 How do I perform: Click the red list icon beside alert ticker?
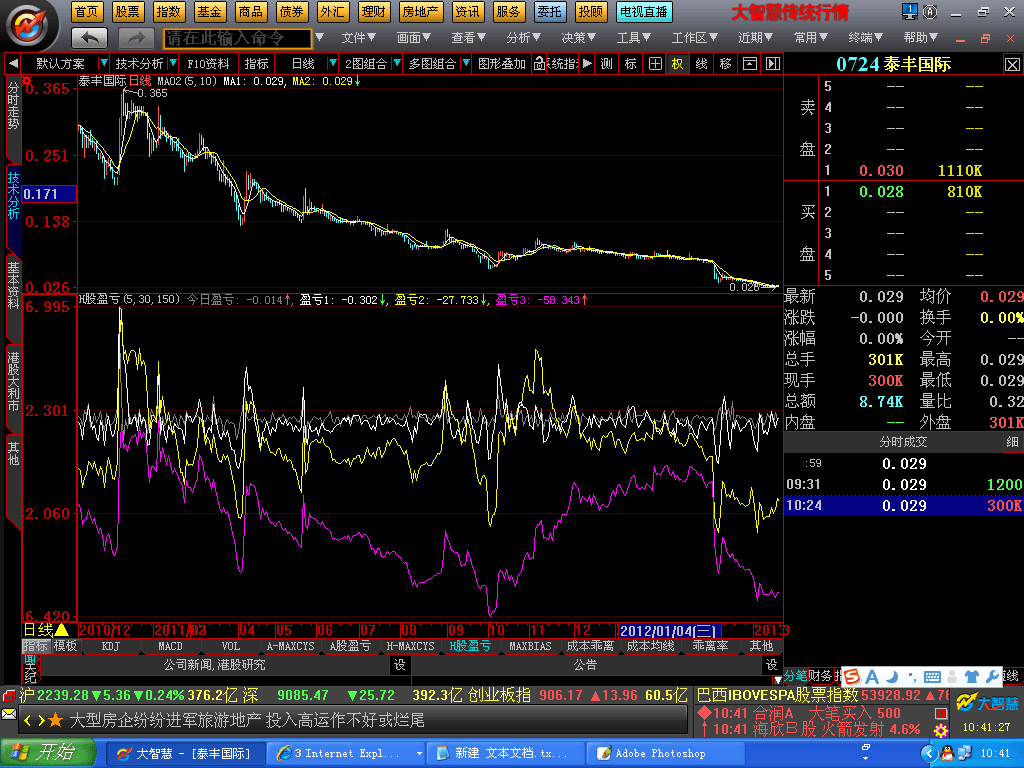941,712
